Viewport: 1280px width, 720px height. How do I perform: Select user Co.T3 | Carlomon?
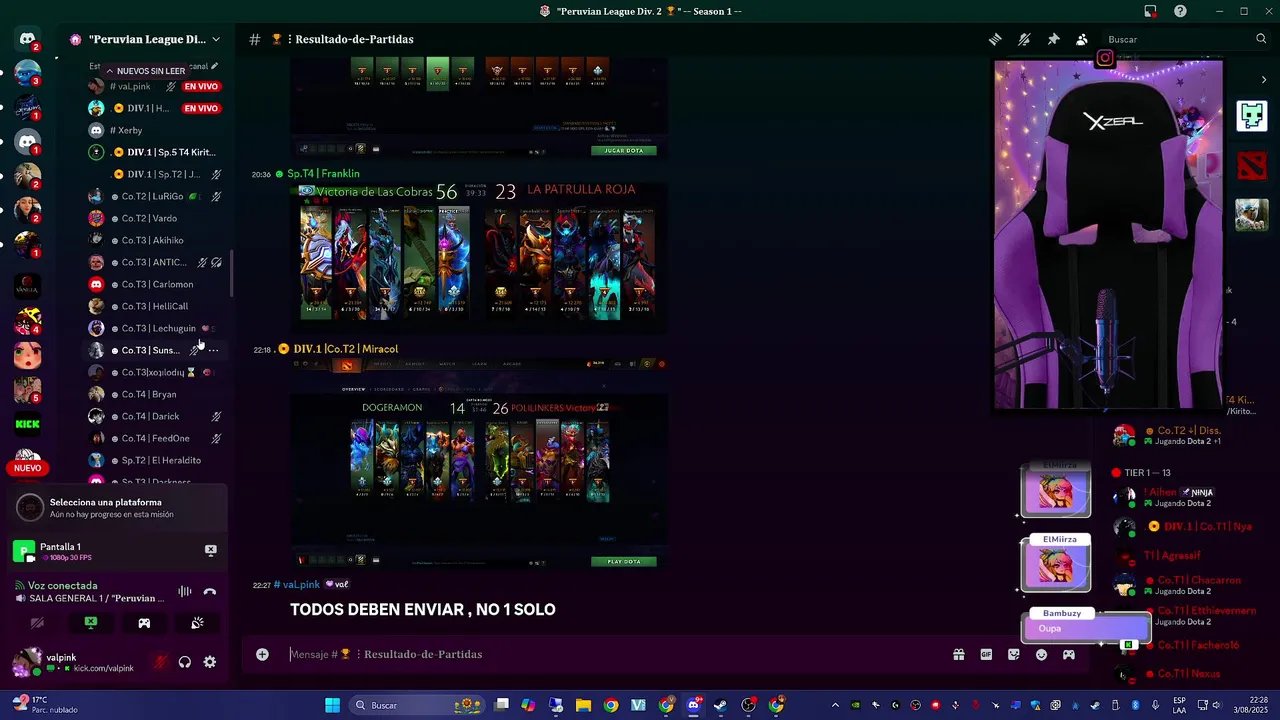pos(157,284)
